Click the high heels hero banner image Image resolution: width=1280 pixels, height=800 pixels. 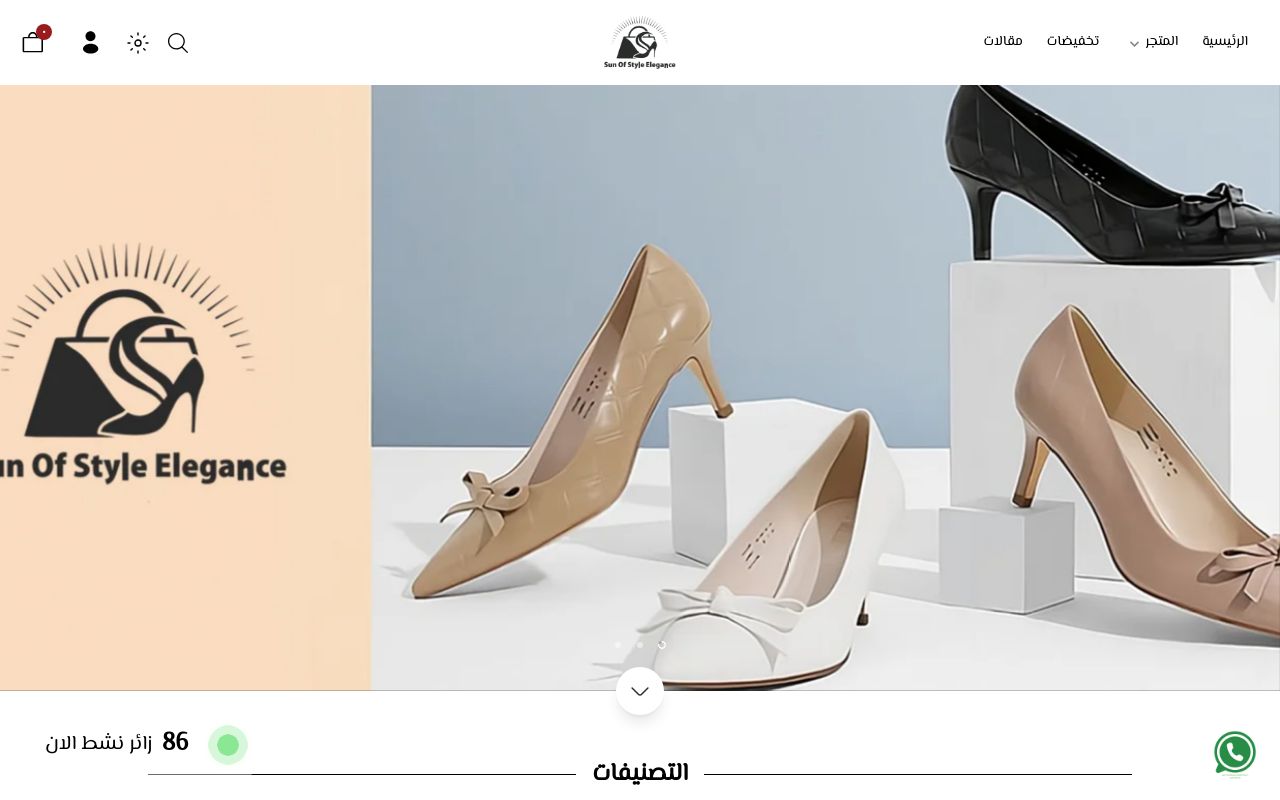tap(825, 388)
